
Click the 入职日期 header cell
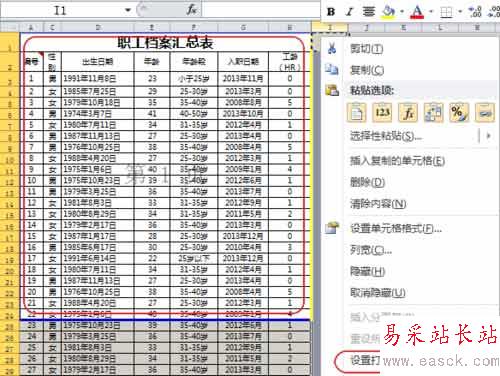coord(243,61)
